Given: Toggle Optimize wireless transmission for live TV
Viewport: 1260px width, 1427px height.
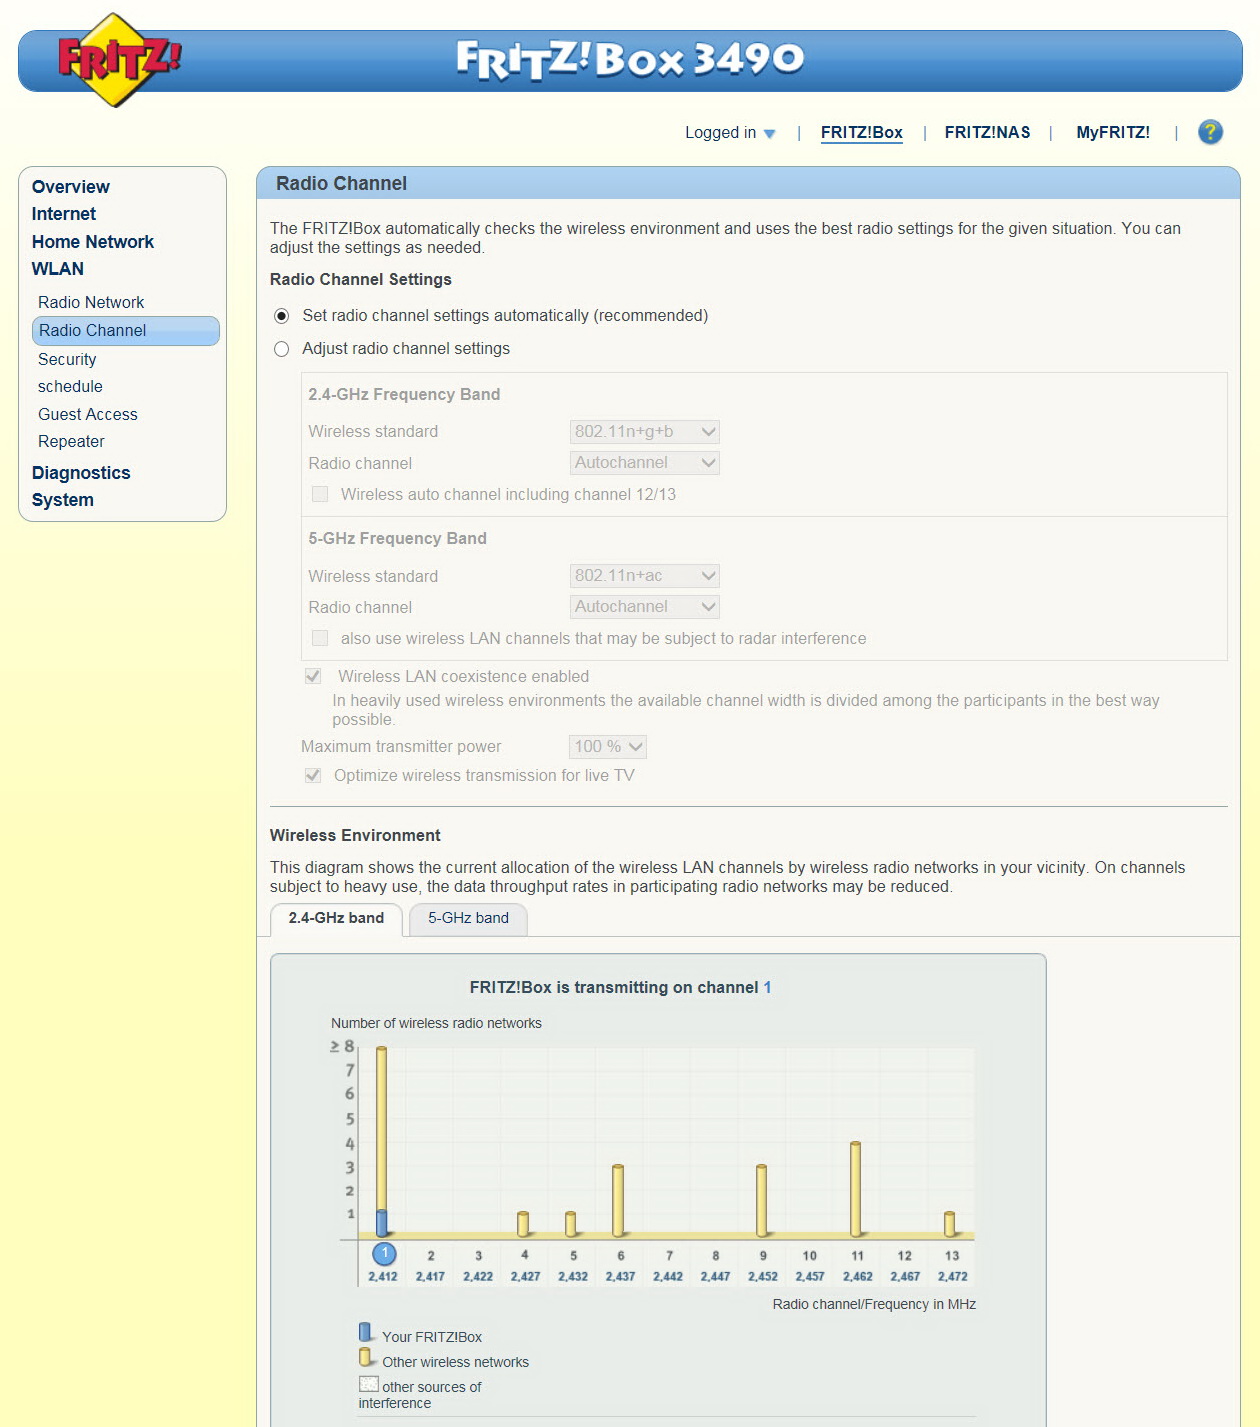Looking at the screenshot, I should (313, 776).
